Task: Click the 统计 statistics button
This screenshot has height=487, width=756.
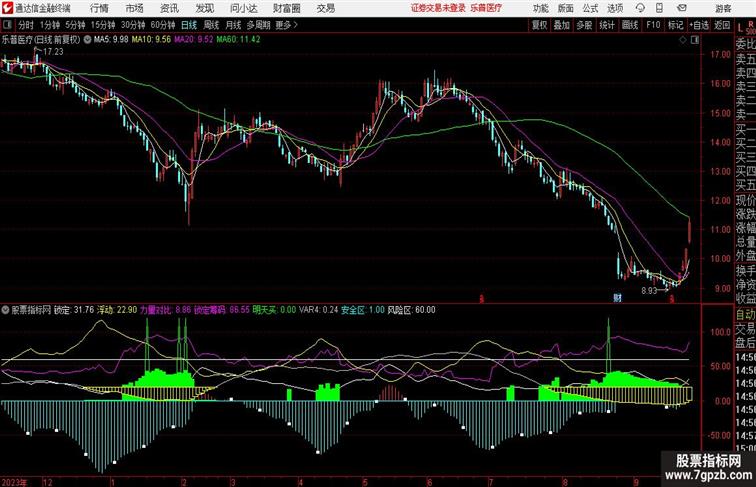Action: (607, 25)
